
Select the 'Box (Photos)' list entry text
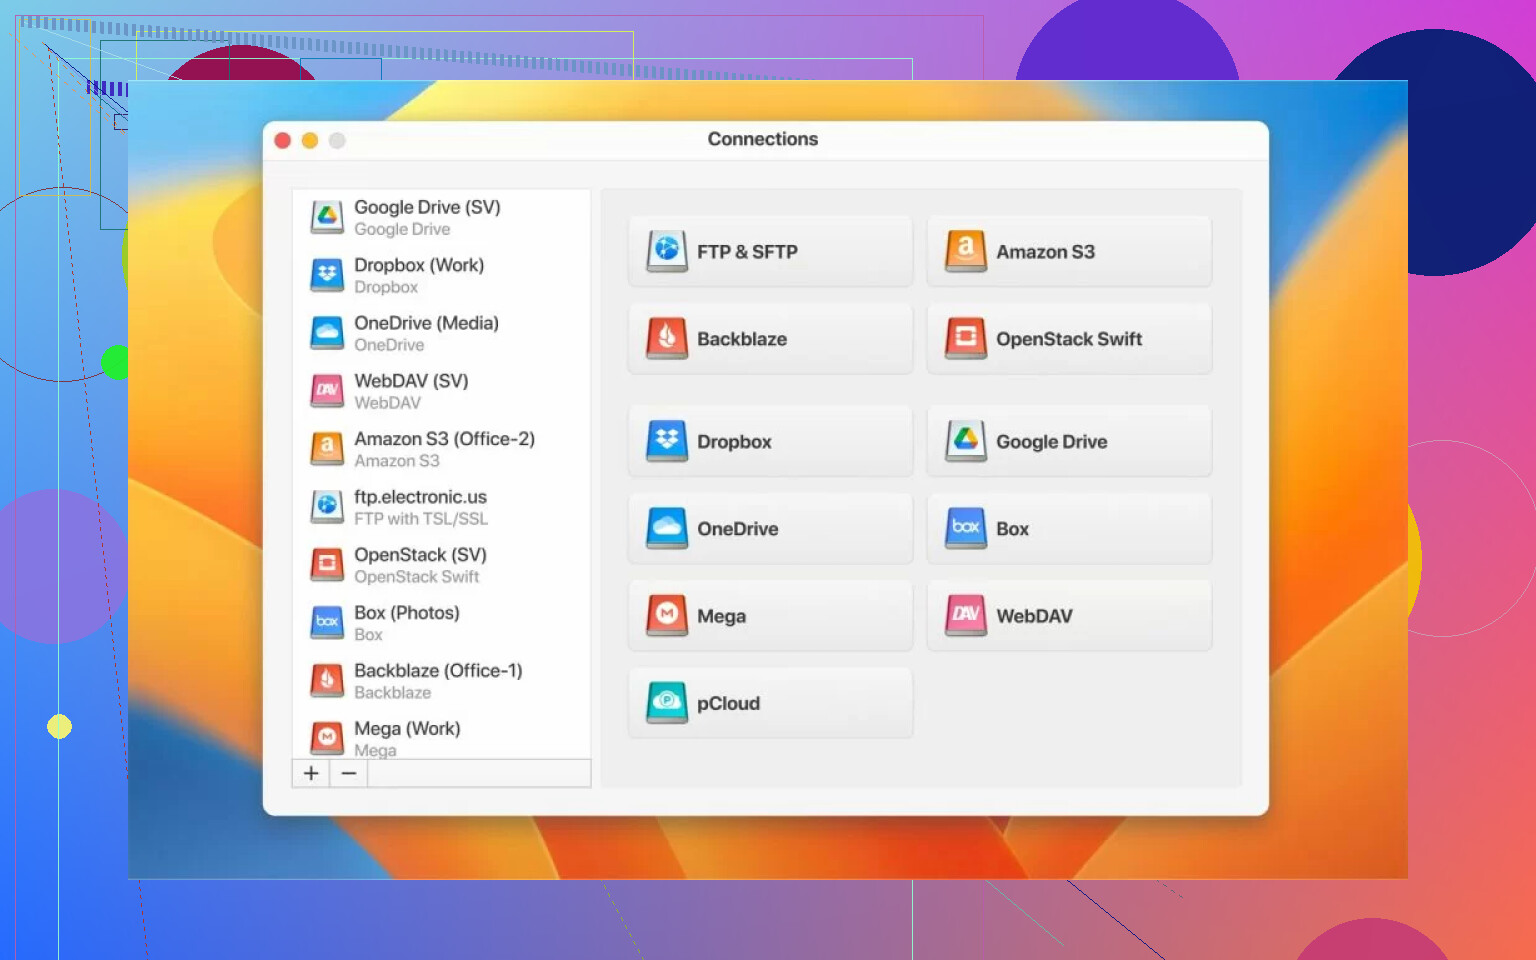[x=407, y=613]
